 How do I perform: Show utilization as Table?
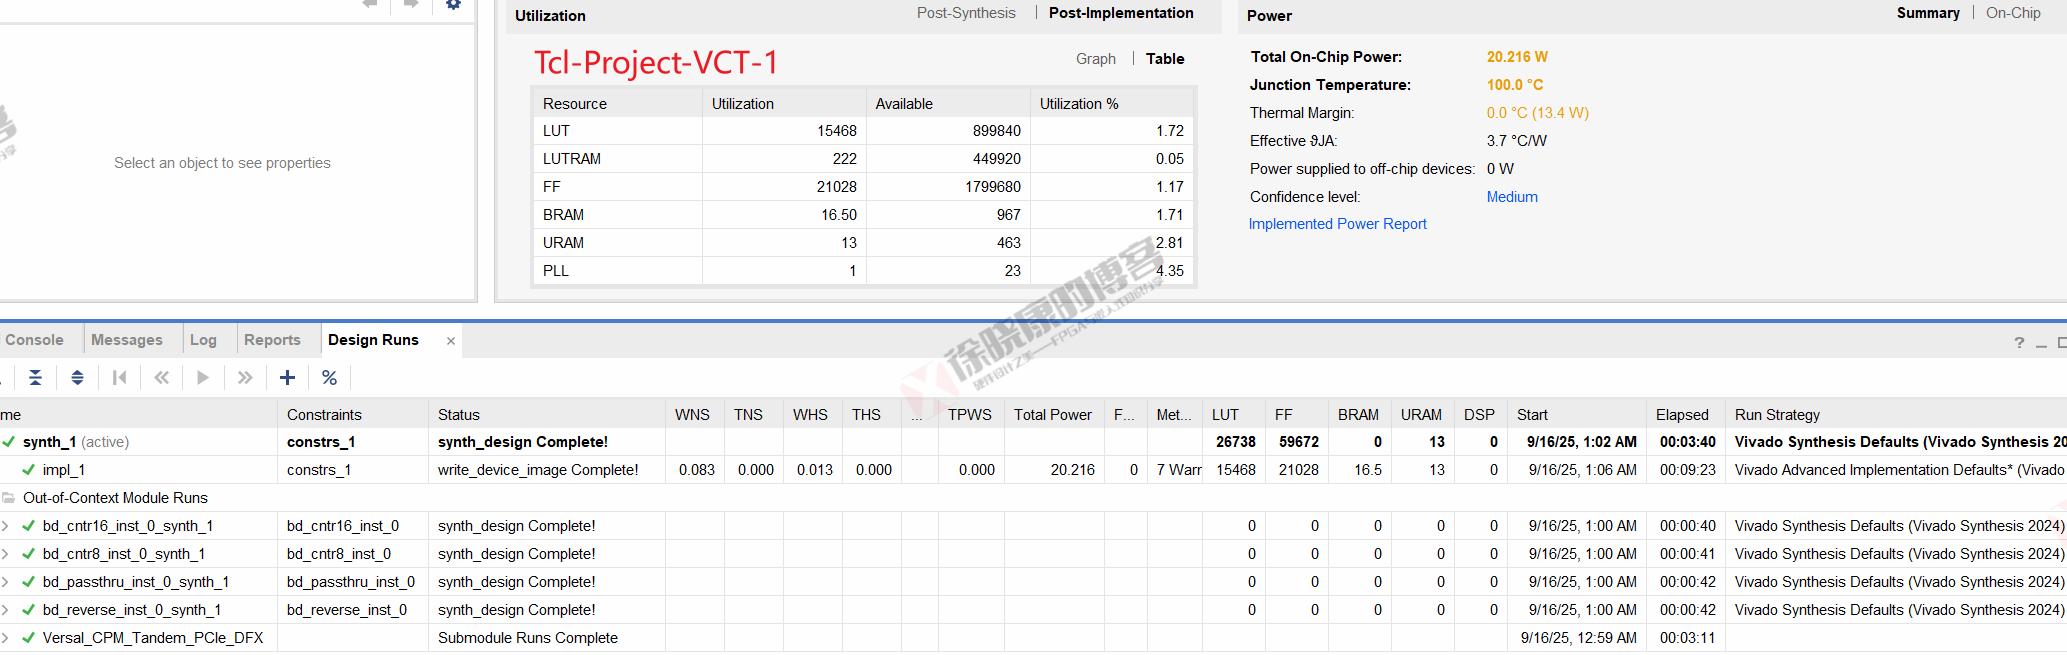[1165, 59]
